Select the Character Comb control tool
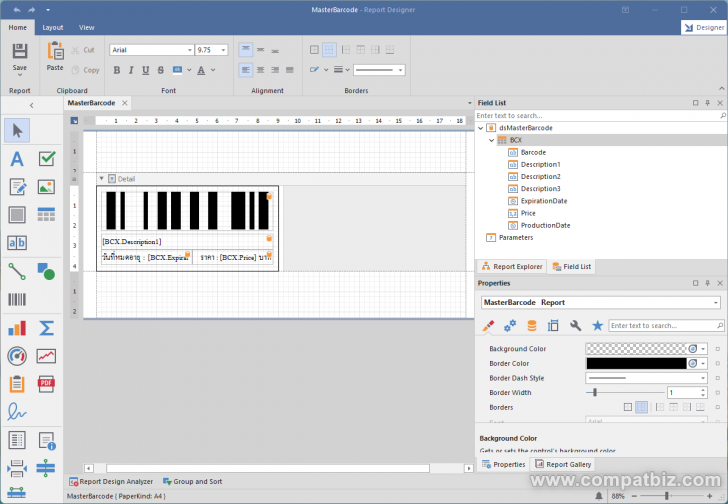728x504 pixels. (17, 243)
